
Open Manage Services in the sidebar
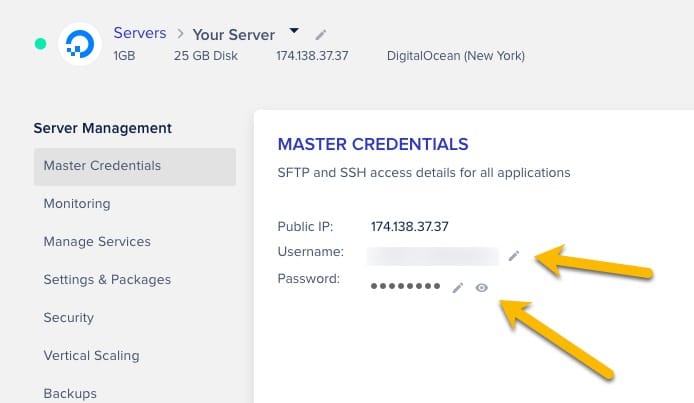(x=97, y=242)
